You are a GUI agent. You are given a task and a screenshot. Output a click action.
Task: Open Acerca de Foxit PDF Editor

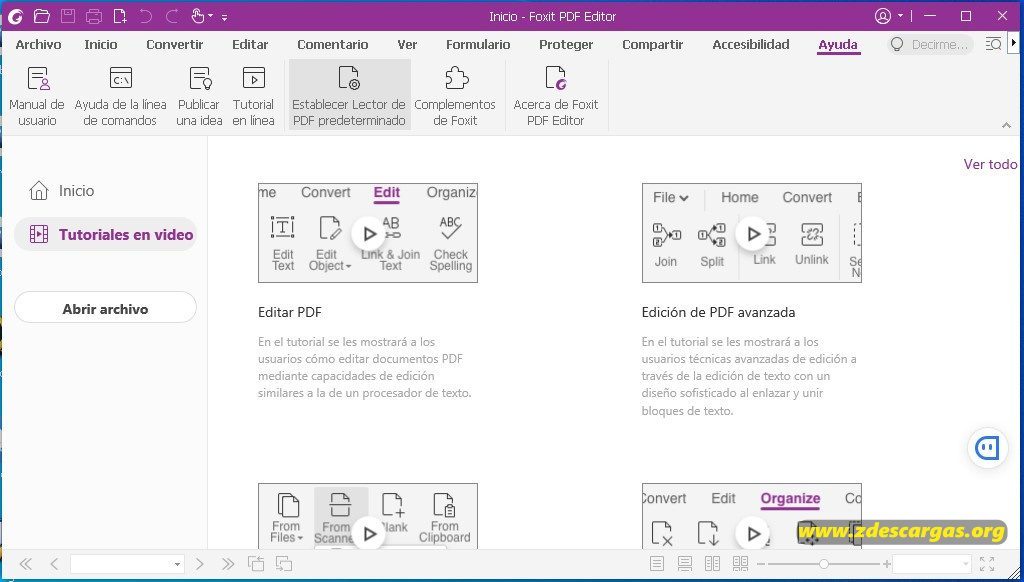coord(556,95)
